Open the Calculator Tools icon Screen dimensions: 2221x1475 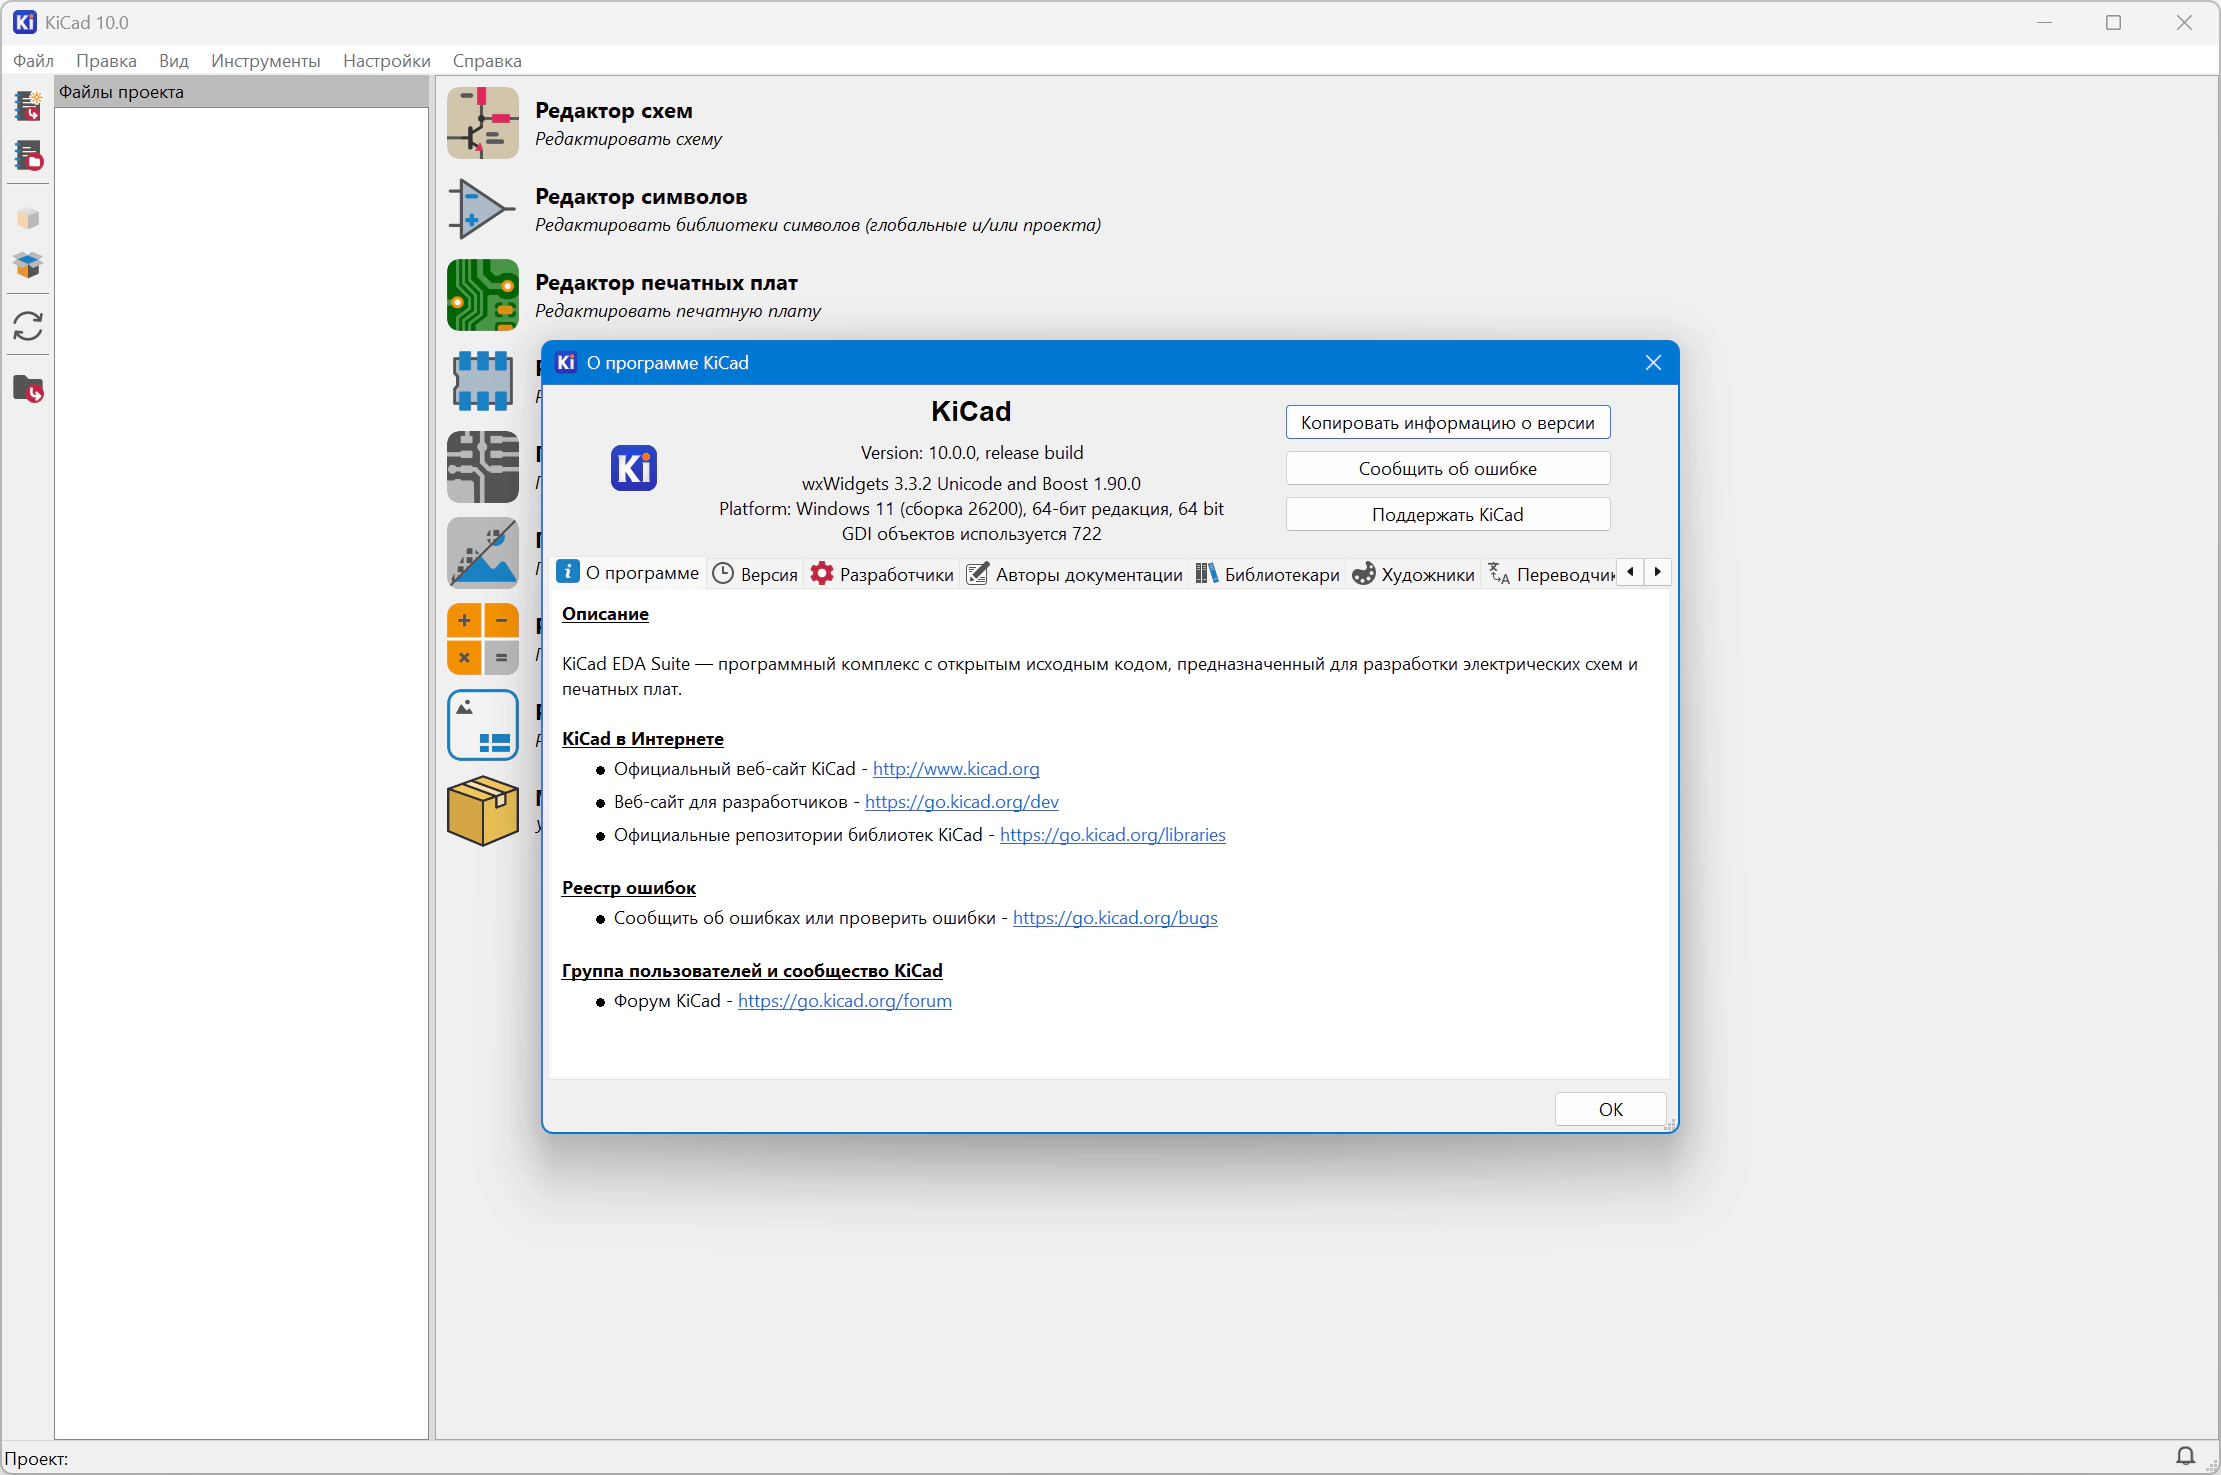pos(482,639)
